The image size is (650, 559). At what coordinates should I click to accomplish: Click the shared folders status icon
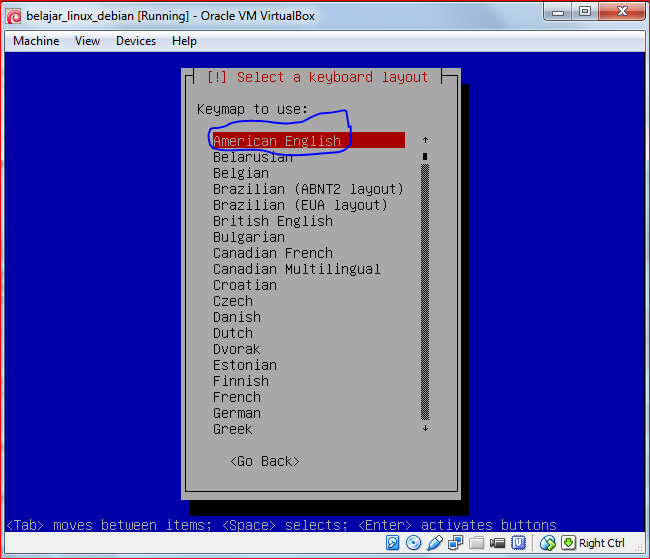pyautogui.click(x=476, y=543)
